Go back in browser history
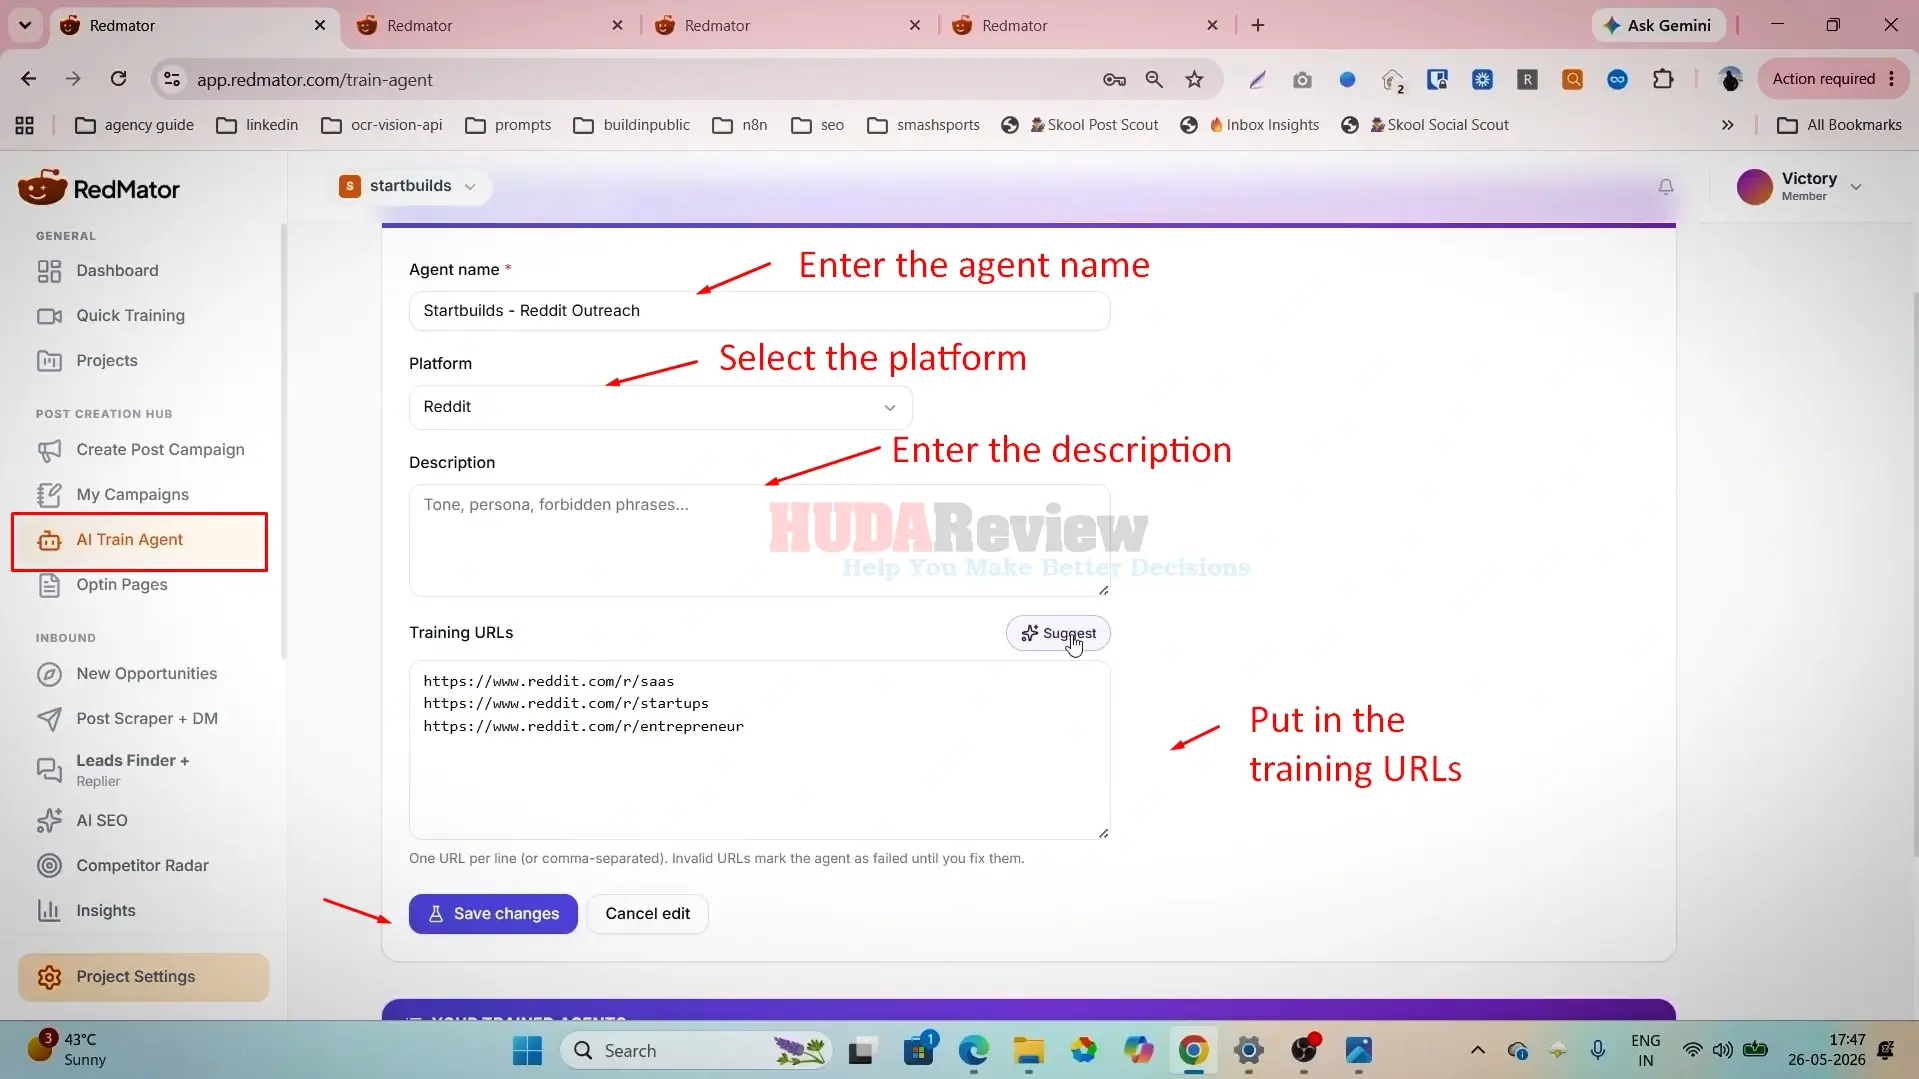Screen dimensions: 1919x1079 point(28,79)
